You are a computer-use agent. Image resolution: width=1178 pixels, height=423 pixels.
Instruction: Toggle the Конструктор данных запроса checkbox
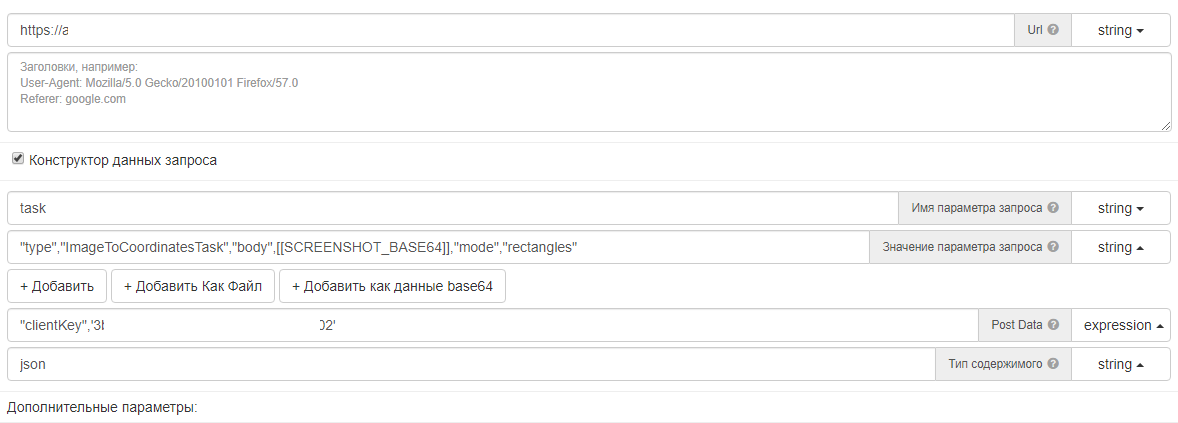point(18,159)
